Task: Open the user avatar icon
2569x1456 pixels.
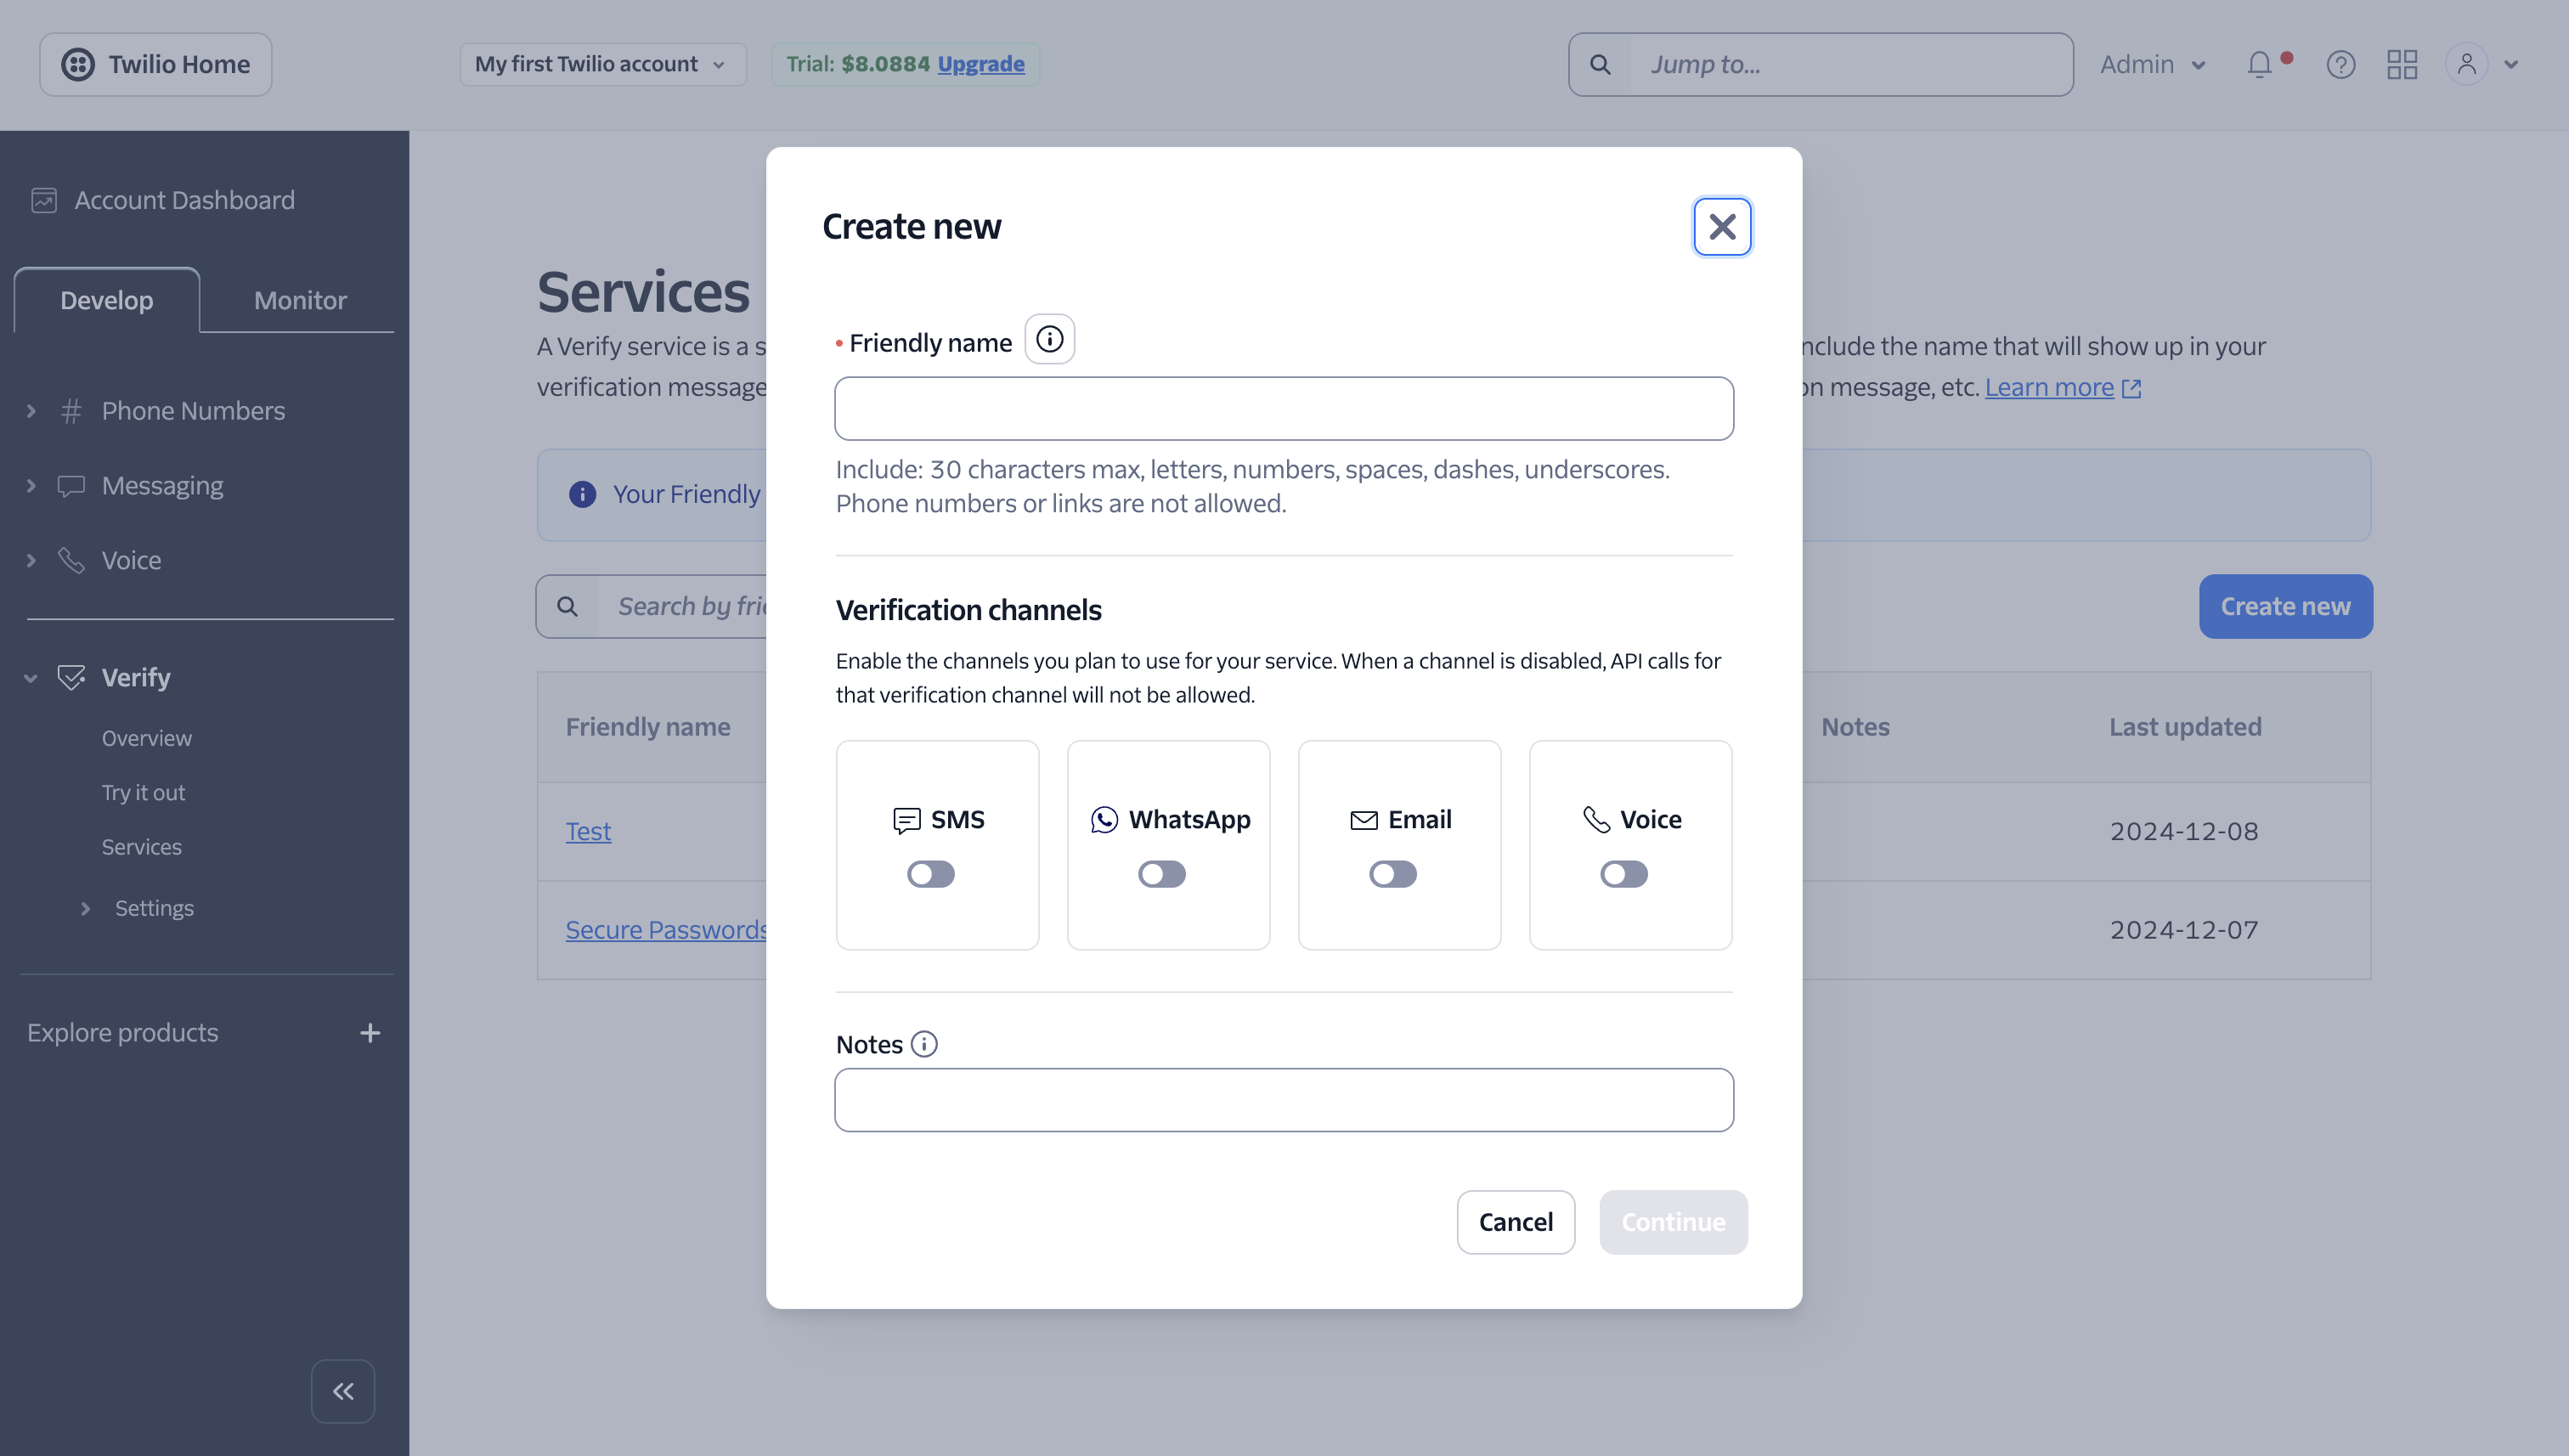Action: [x=2466, y=64]
